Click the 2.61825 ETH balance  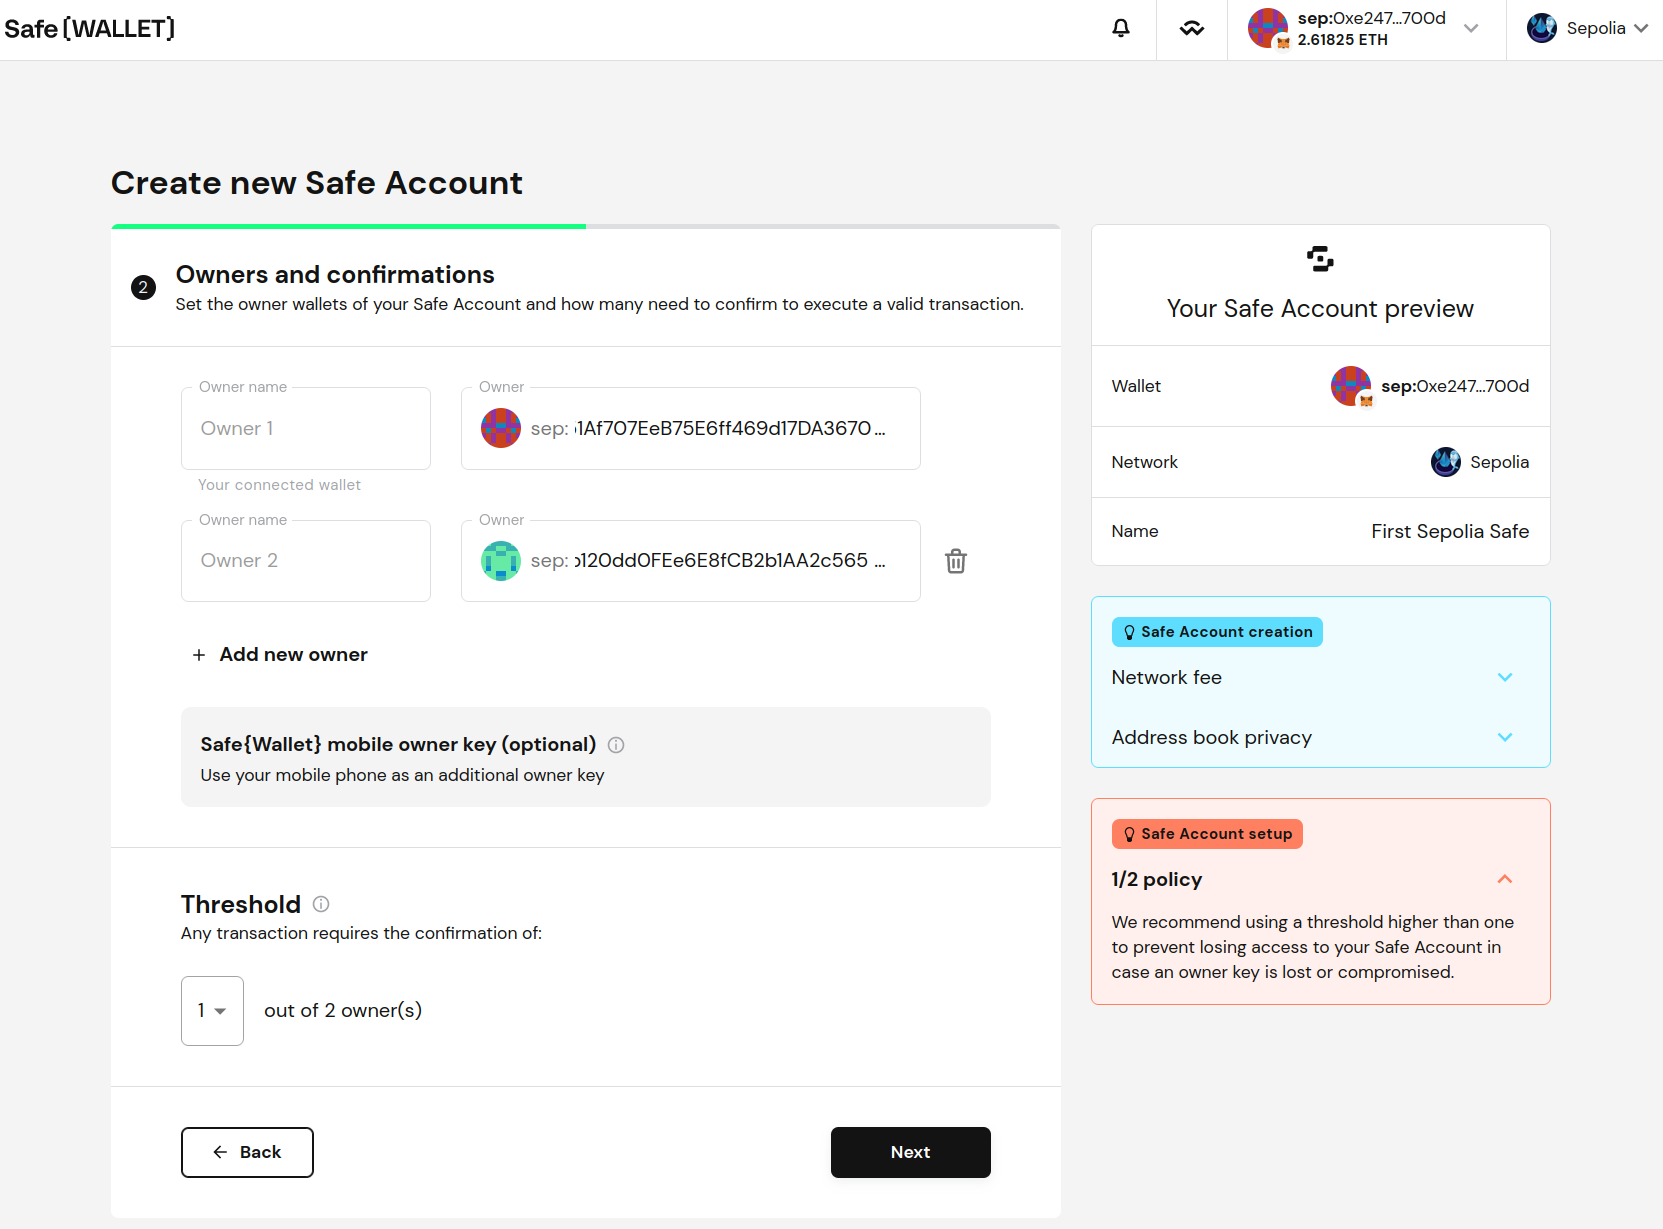[1342, 40]
